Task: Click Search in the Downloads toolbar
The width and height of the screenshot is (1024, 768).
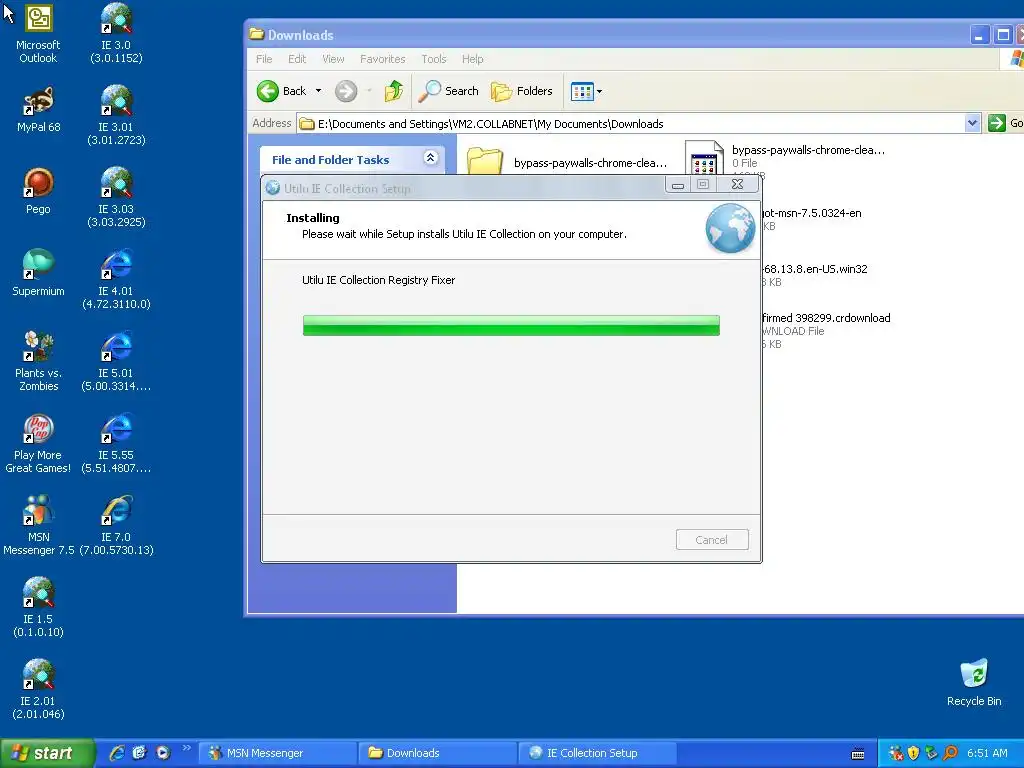Action: (x=449, y=91)
